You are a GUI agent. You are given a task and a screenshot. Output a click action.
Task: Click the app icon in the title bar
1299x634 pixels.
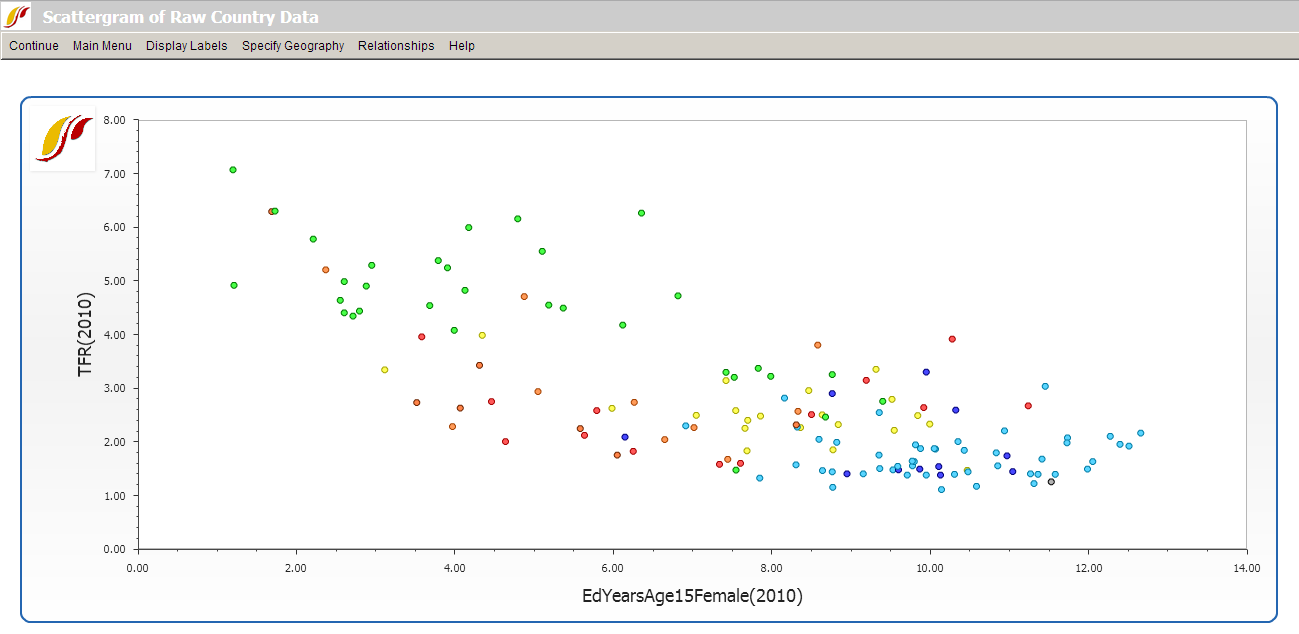pyautogui.click(x=17, y=17)
